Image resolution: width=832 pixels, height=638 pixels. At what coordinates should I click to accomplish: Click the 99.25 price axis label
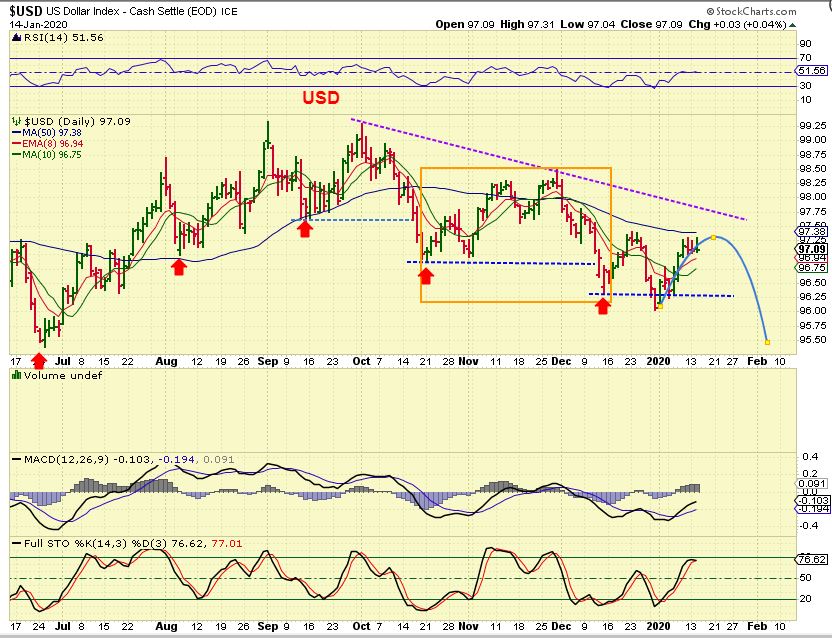click(812, 126)
